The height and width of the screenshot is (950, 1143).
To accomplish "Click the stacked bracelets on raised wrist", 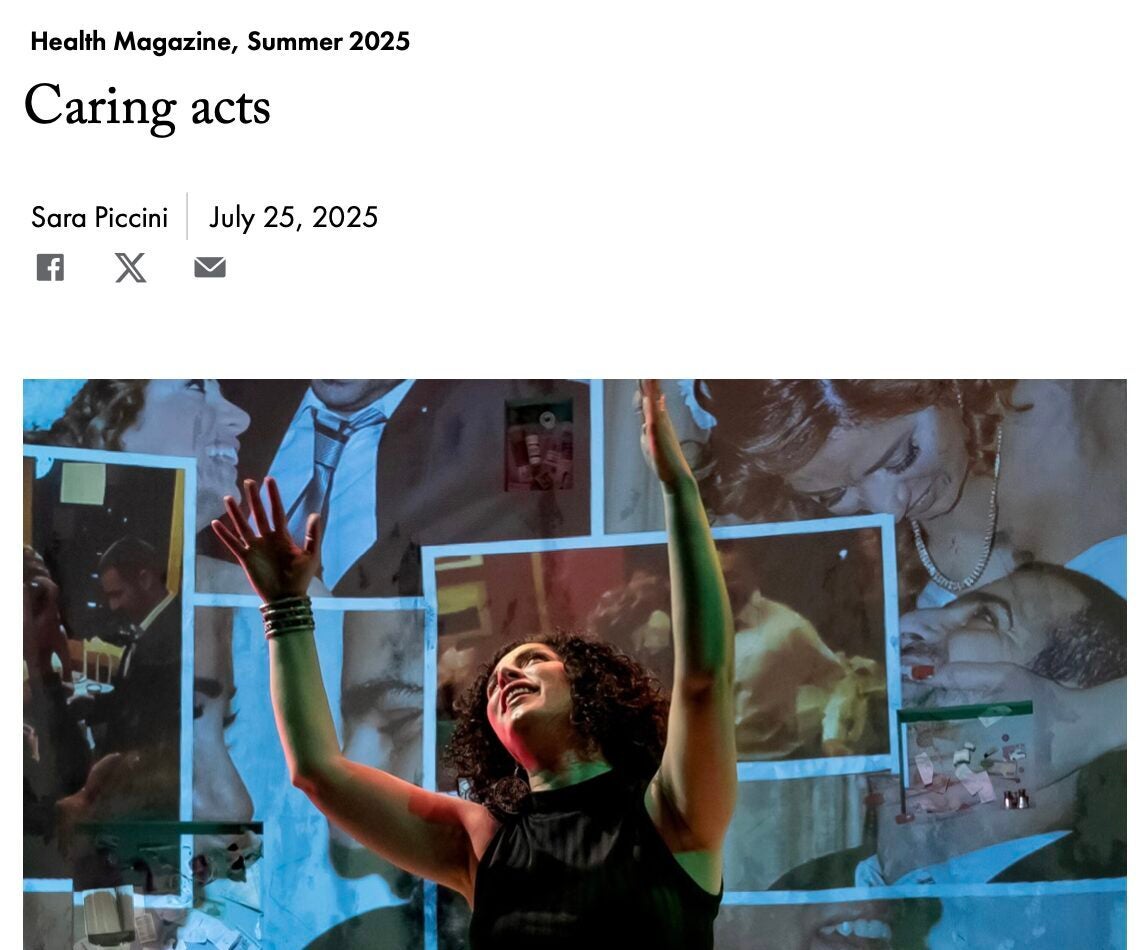I will coord(287,617).
